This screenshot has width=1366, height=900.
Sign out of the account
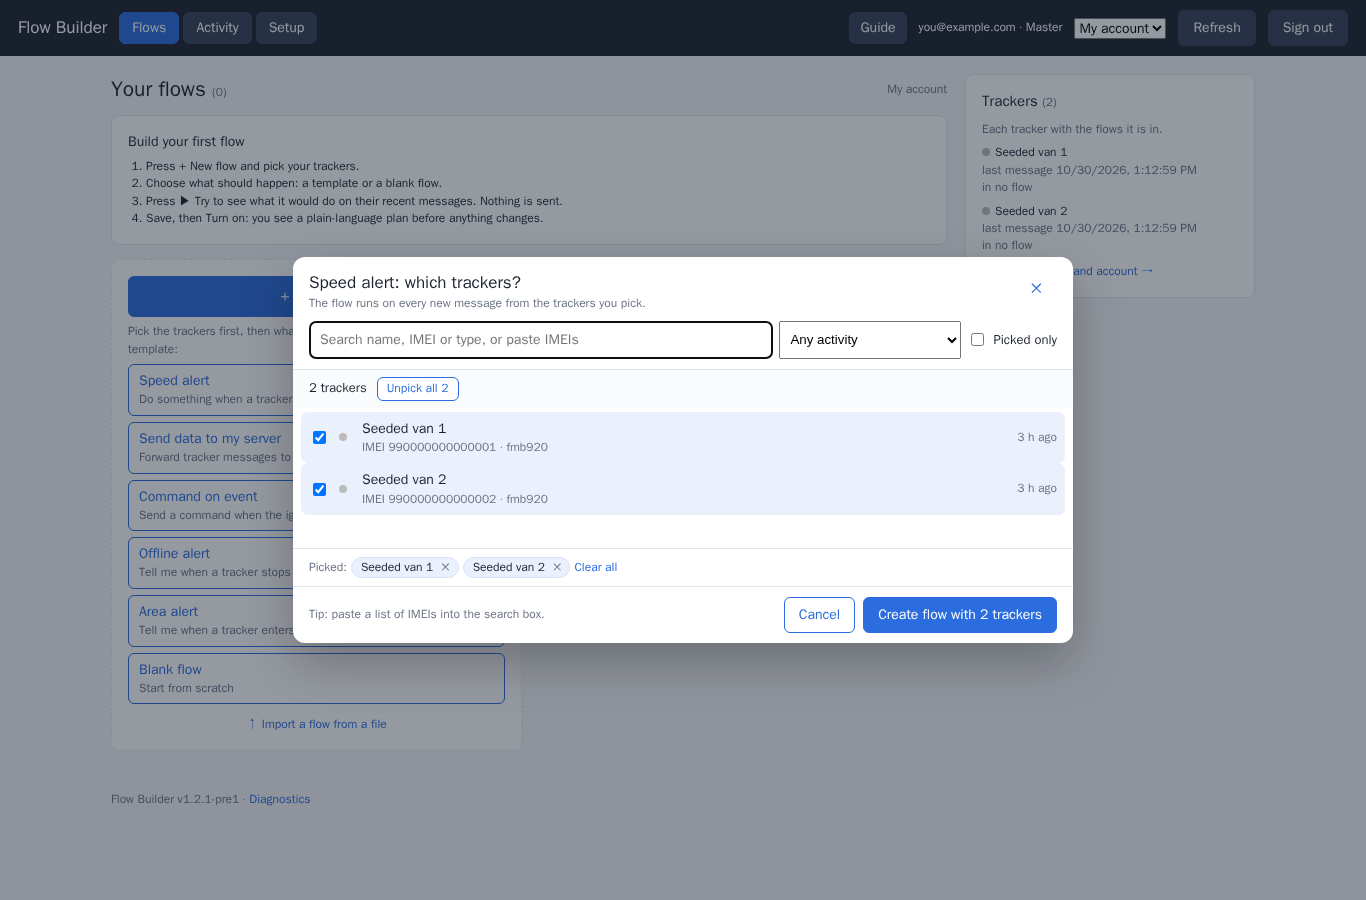[x=1308, y=28]
